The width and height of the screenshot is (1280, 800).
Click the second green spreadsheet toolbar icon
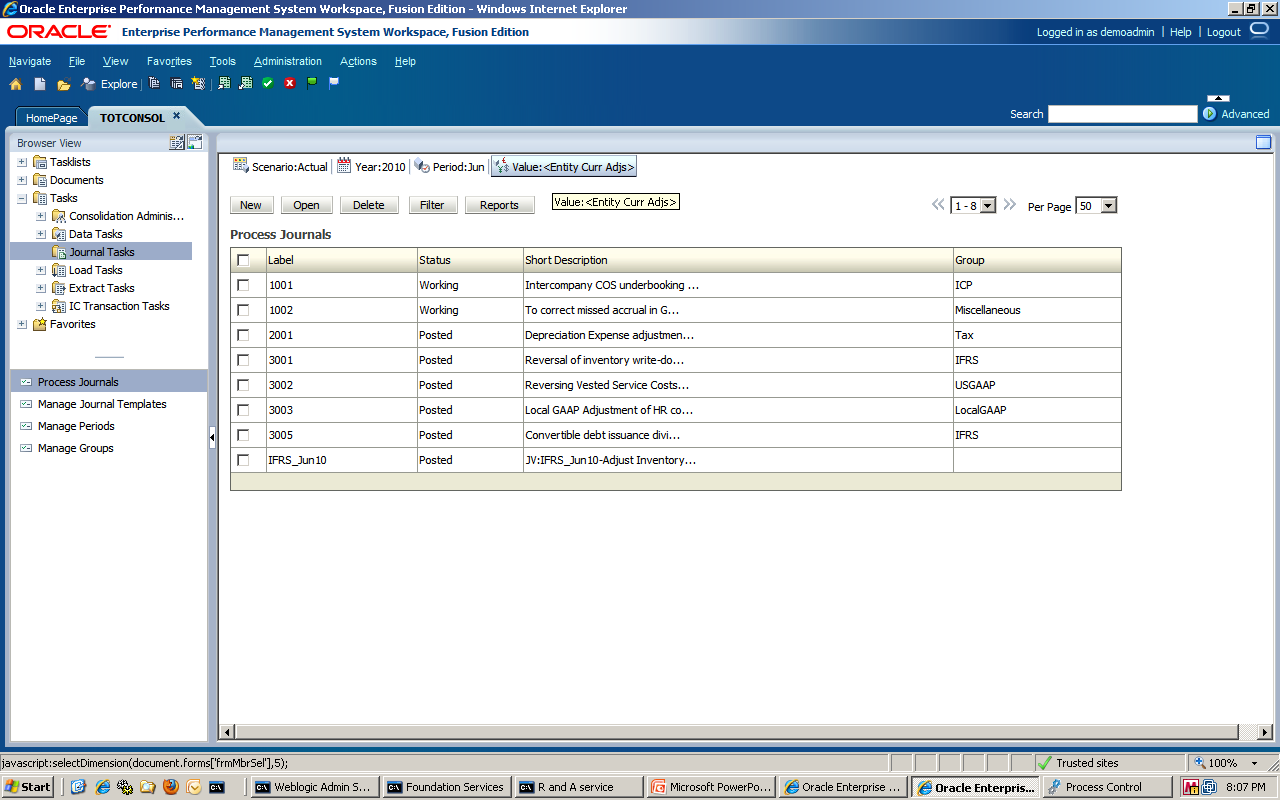[246, 83]
